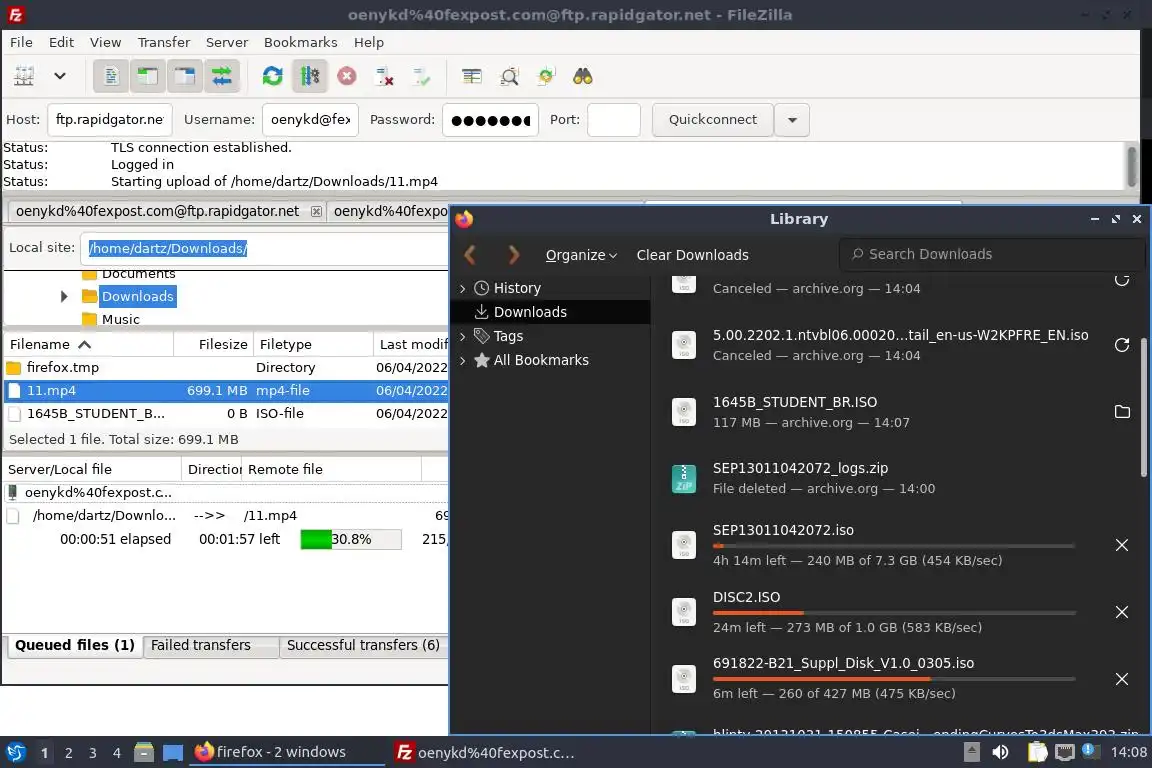Click the Search Downloads field
1152x768 pixels.
[x=992, y=254]
